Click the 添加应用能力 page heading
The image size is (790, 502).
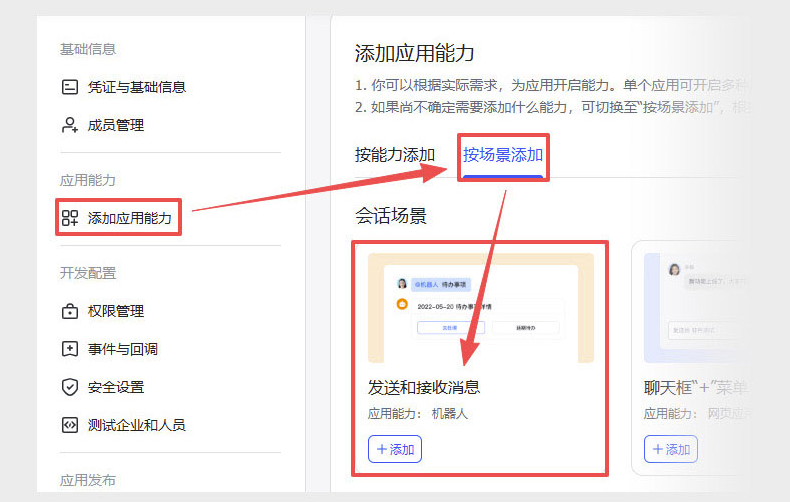pyautogui.click(x=414, y=53)
